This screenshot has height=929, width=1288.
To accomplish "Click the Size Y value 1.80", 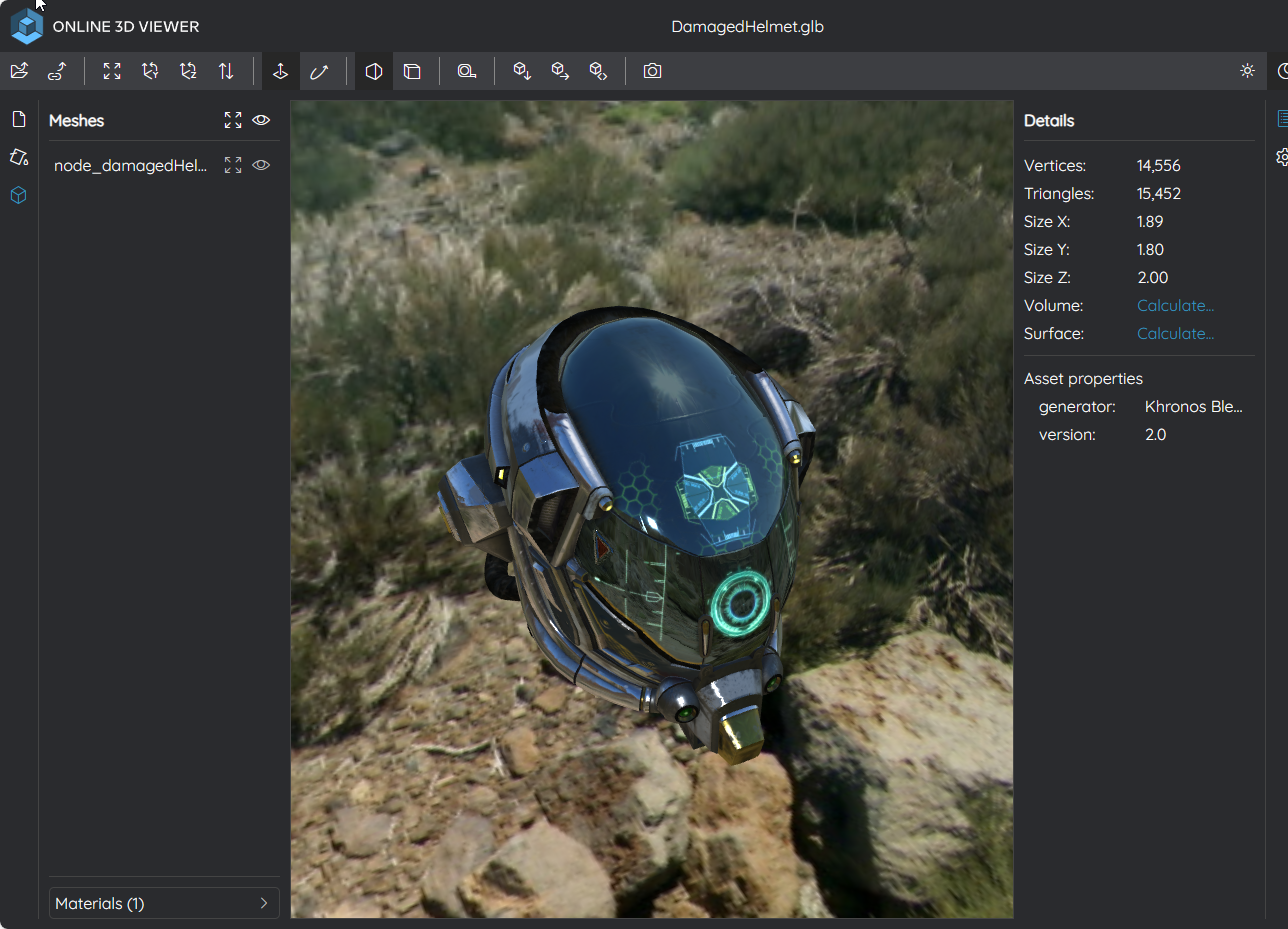I will pyautogui.click(x=1150, y=250).
